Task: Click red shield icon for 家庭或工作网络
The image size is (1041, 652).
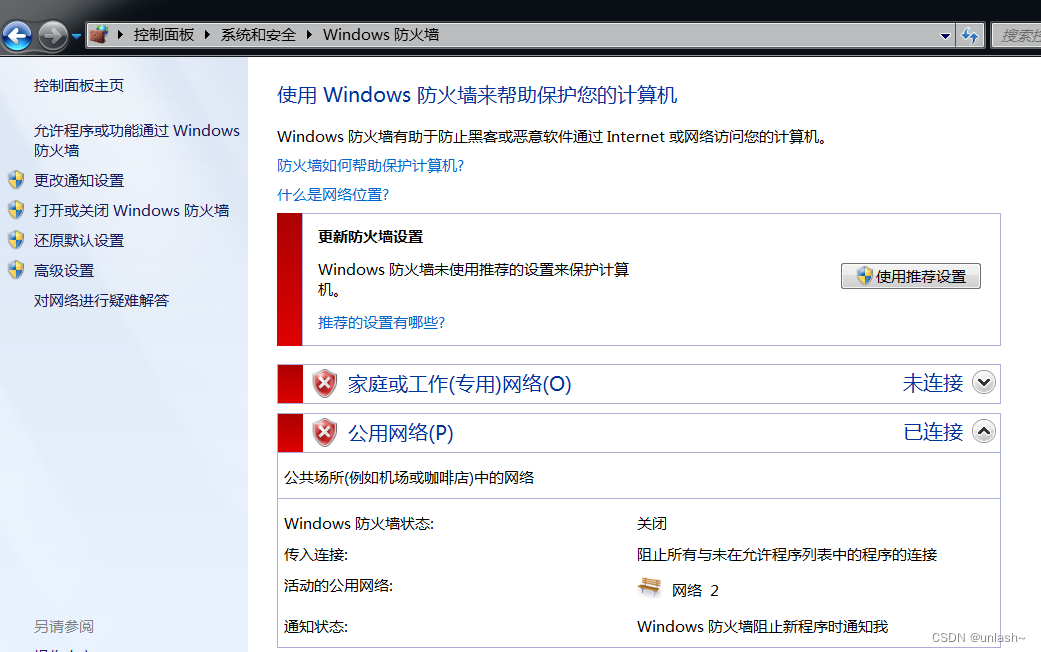Action: point(325,383)
